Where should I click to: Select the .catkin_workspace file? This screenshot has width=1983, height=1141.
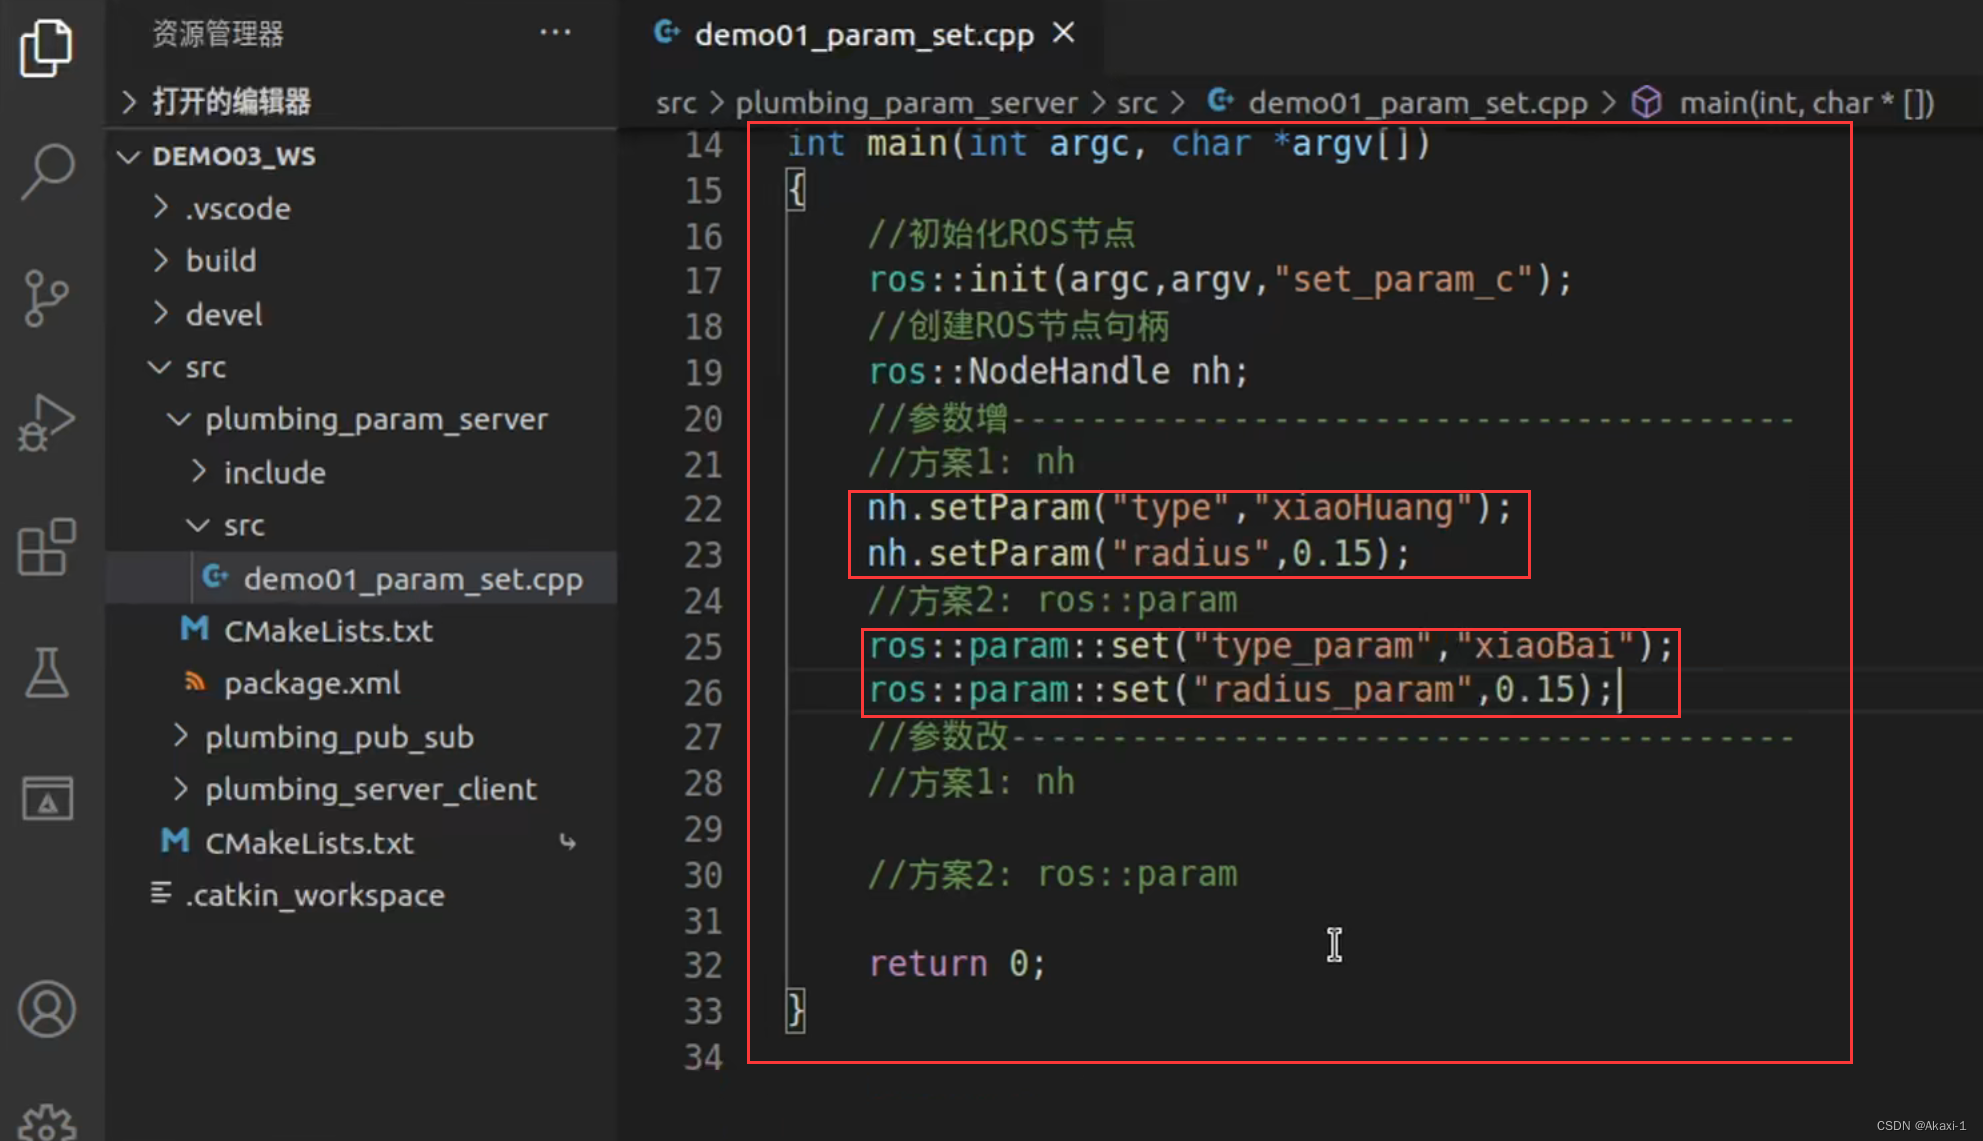tap(314, 895)
